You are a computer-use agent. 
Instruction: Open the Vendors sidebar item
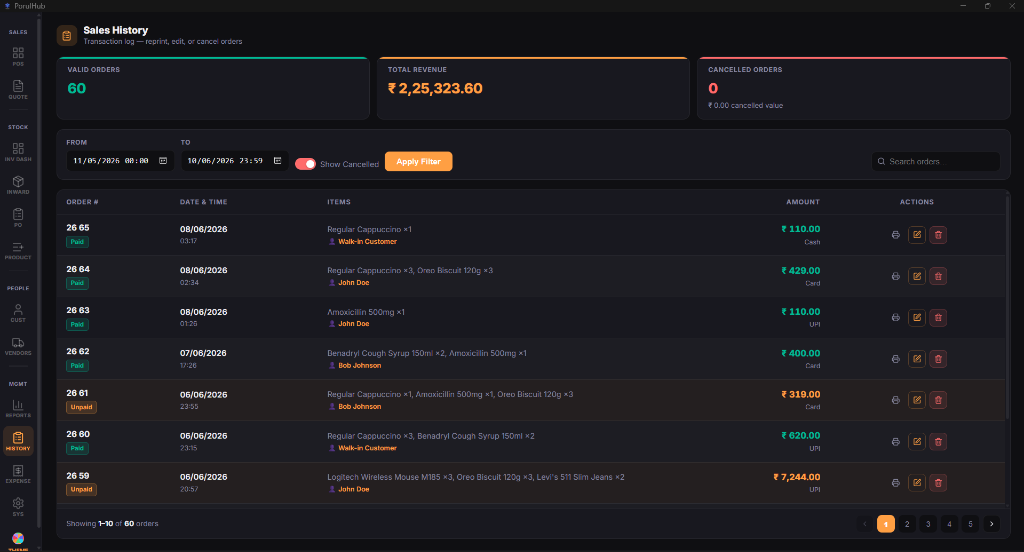point(18,346)
